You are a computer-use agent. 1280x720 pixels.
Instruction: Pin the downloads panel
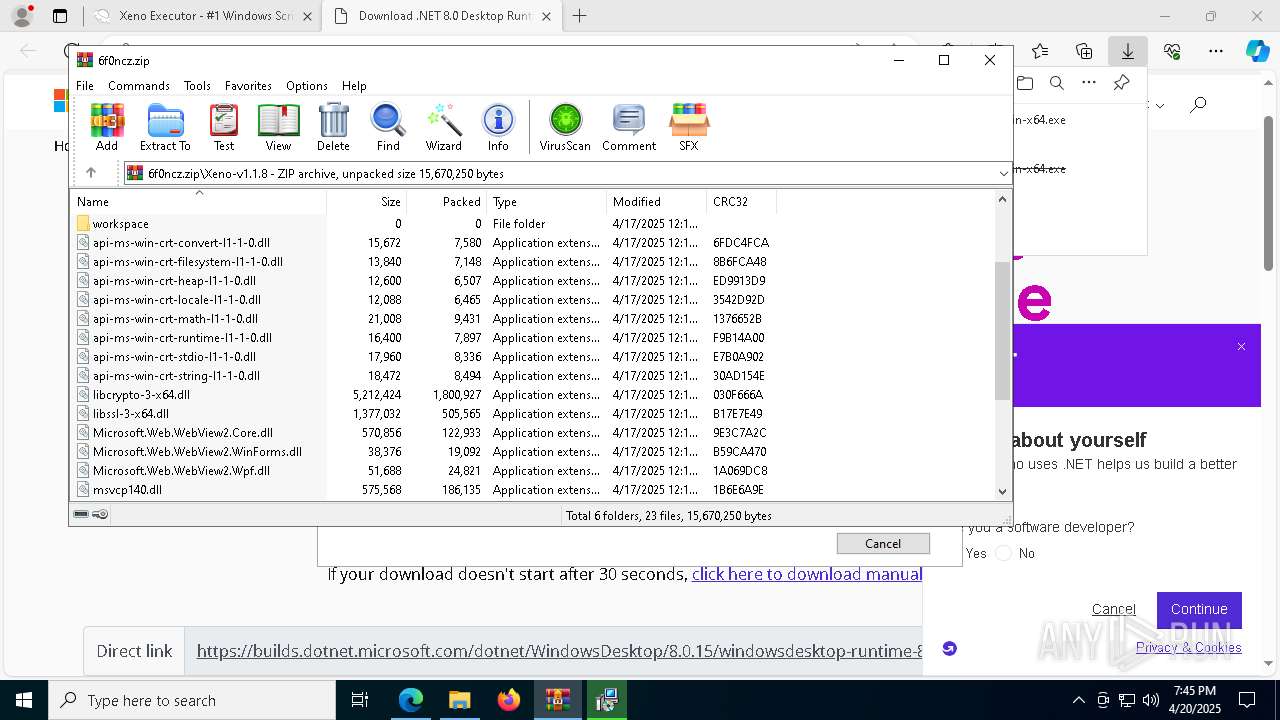tap(1121, 83)
